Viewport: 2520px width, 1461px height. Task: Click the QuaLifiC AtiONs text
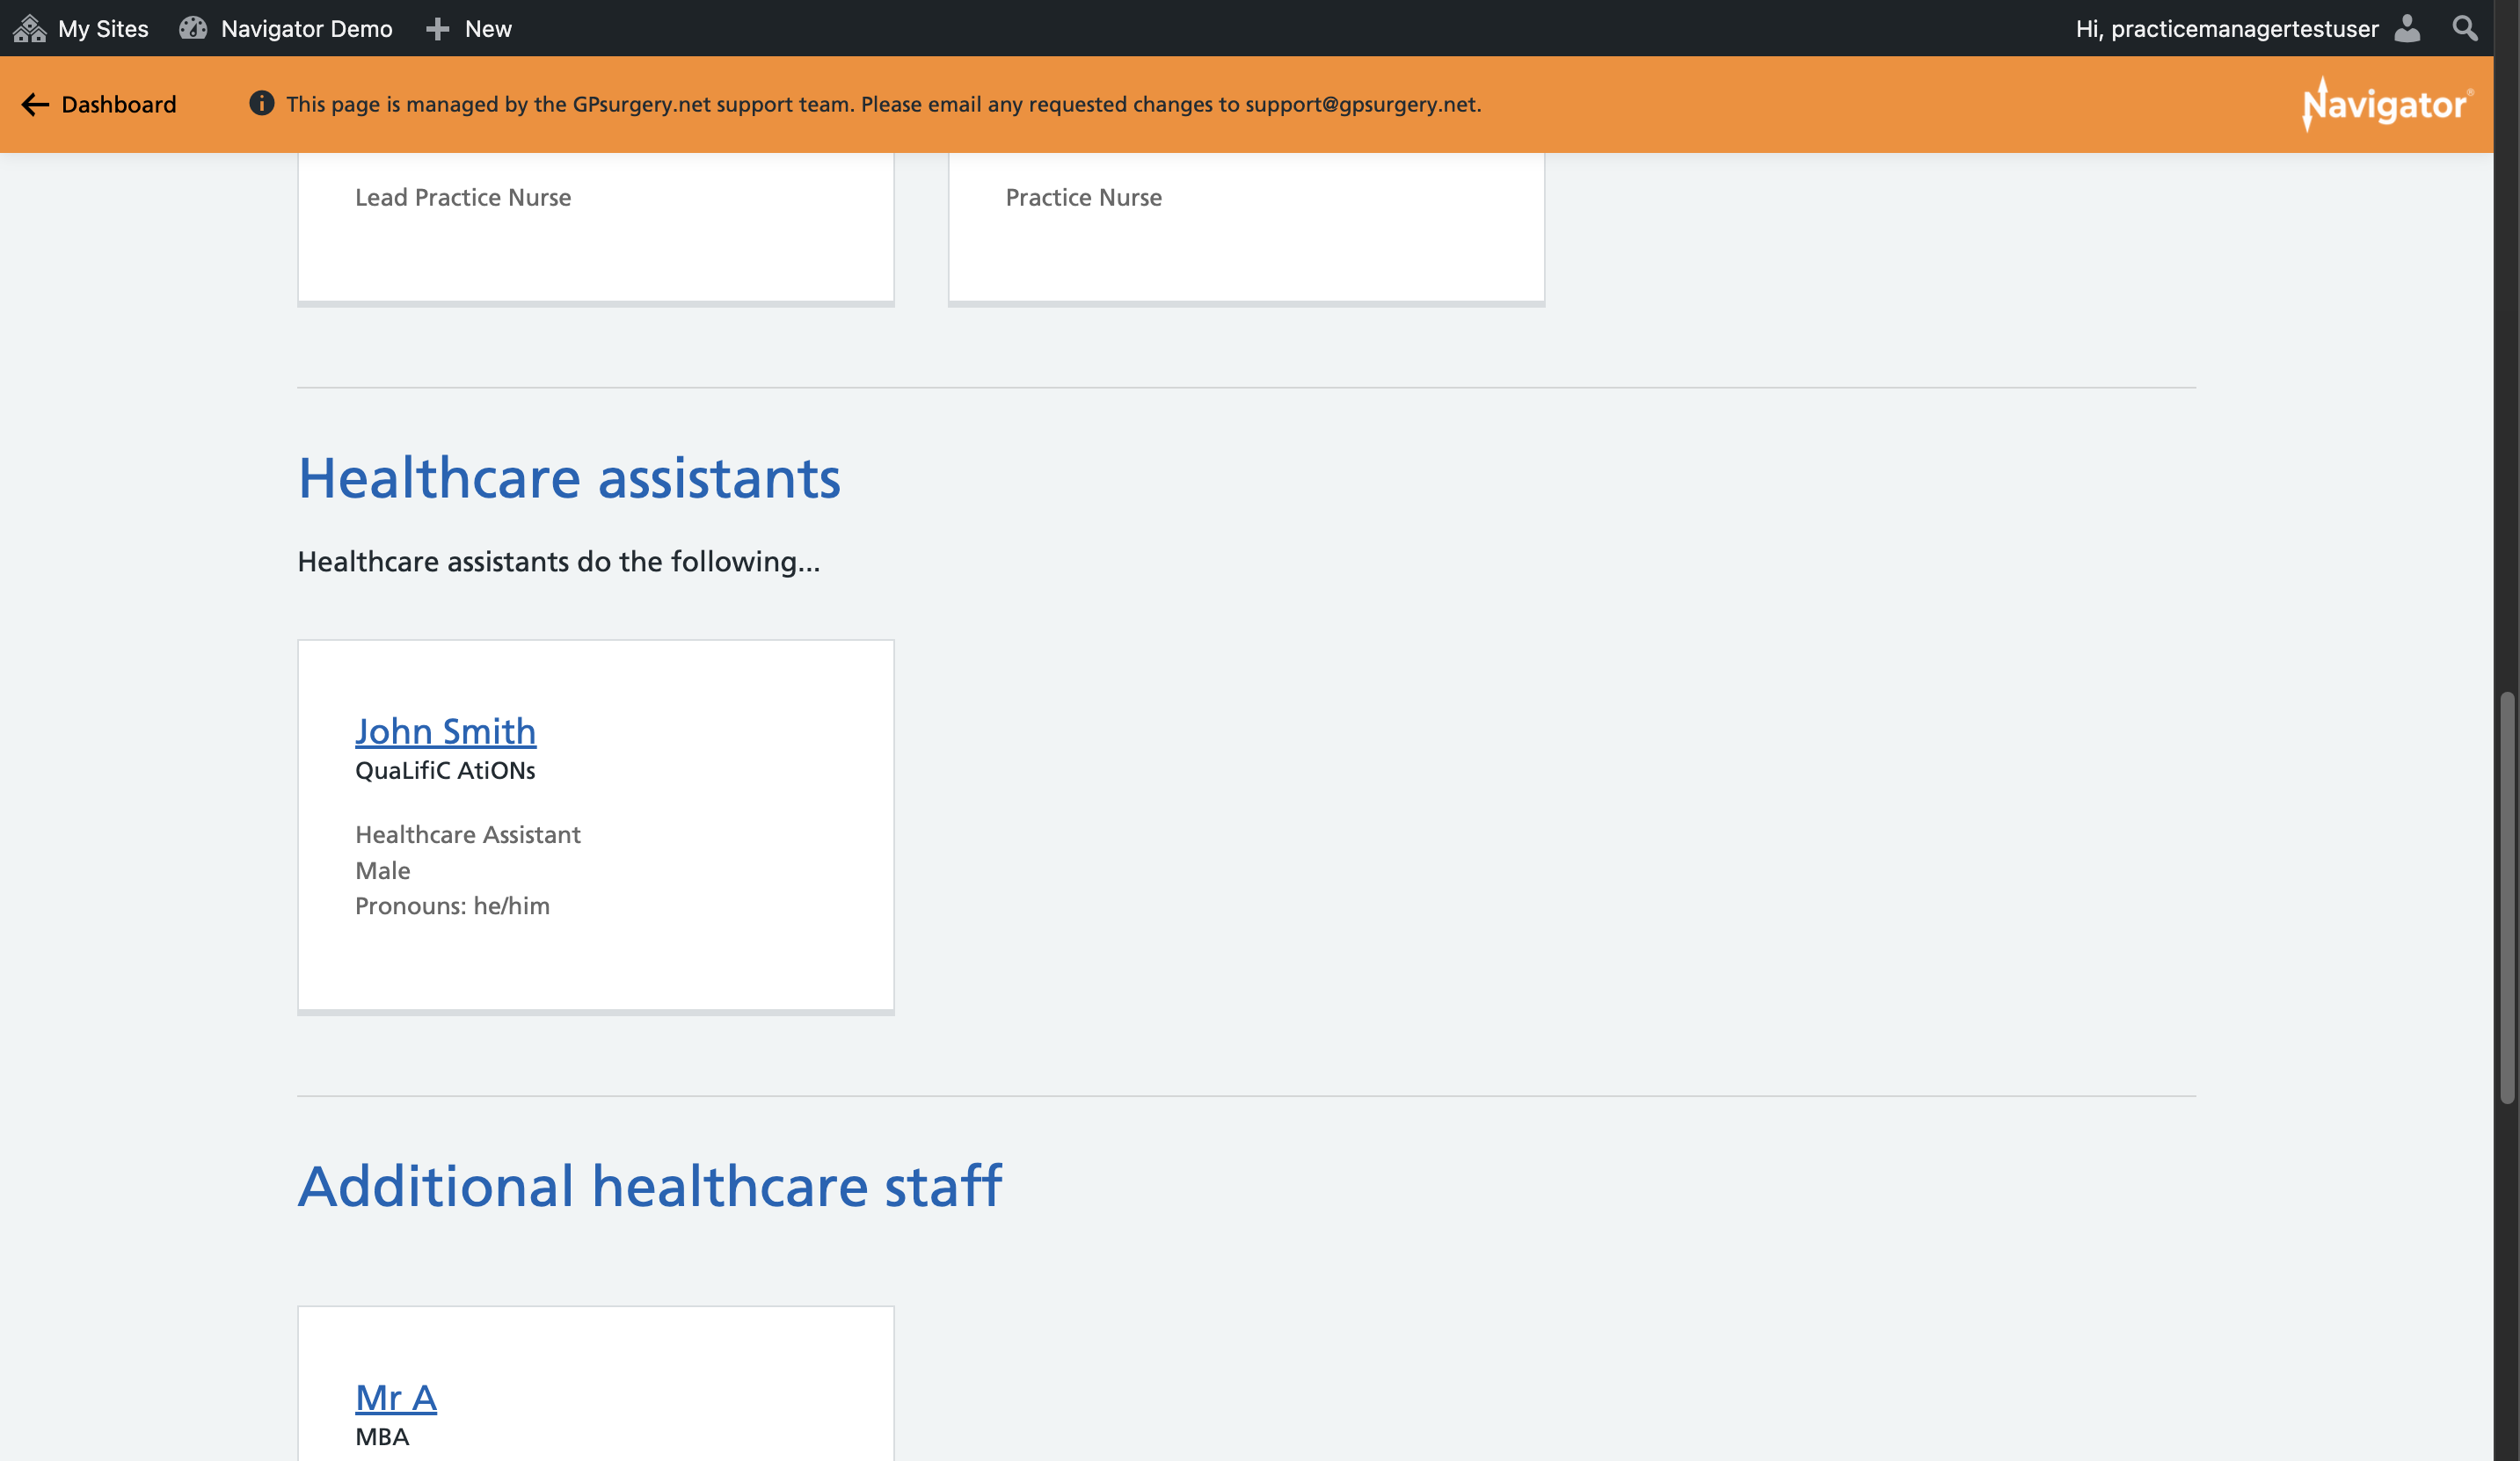(x=445, y=770)
